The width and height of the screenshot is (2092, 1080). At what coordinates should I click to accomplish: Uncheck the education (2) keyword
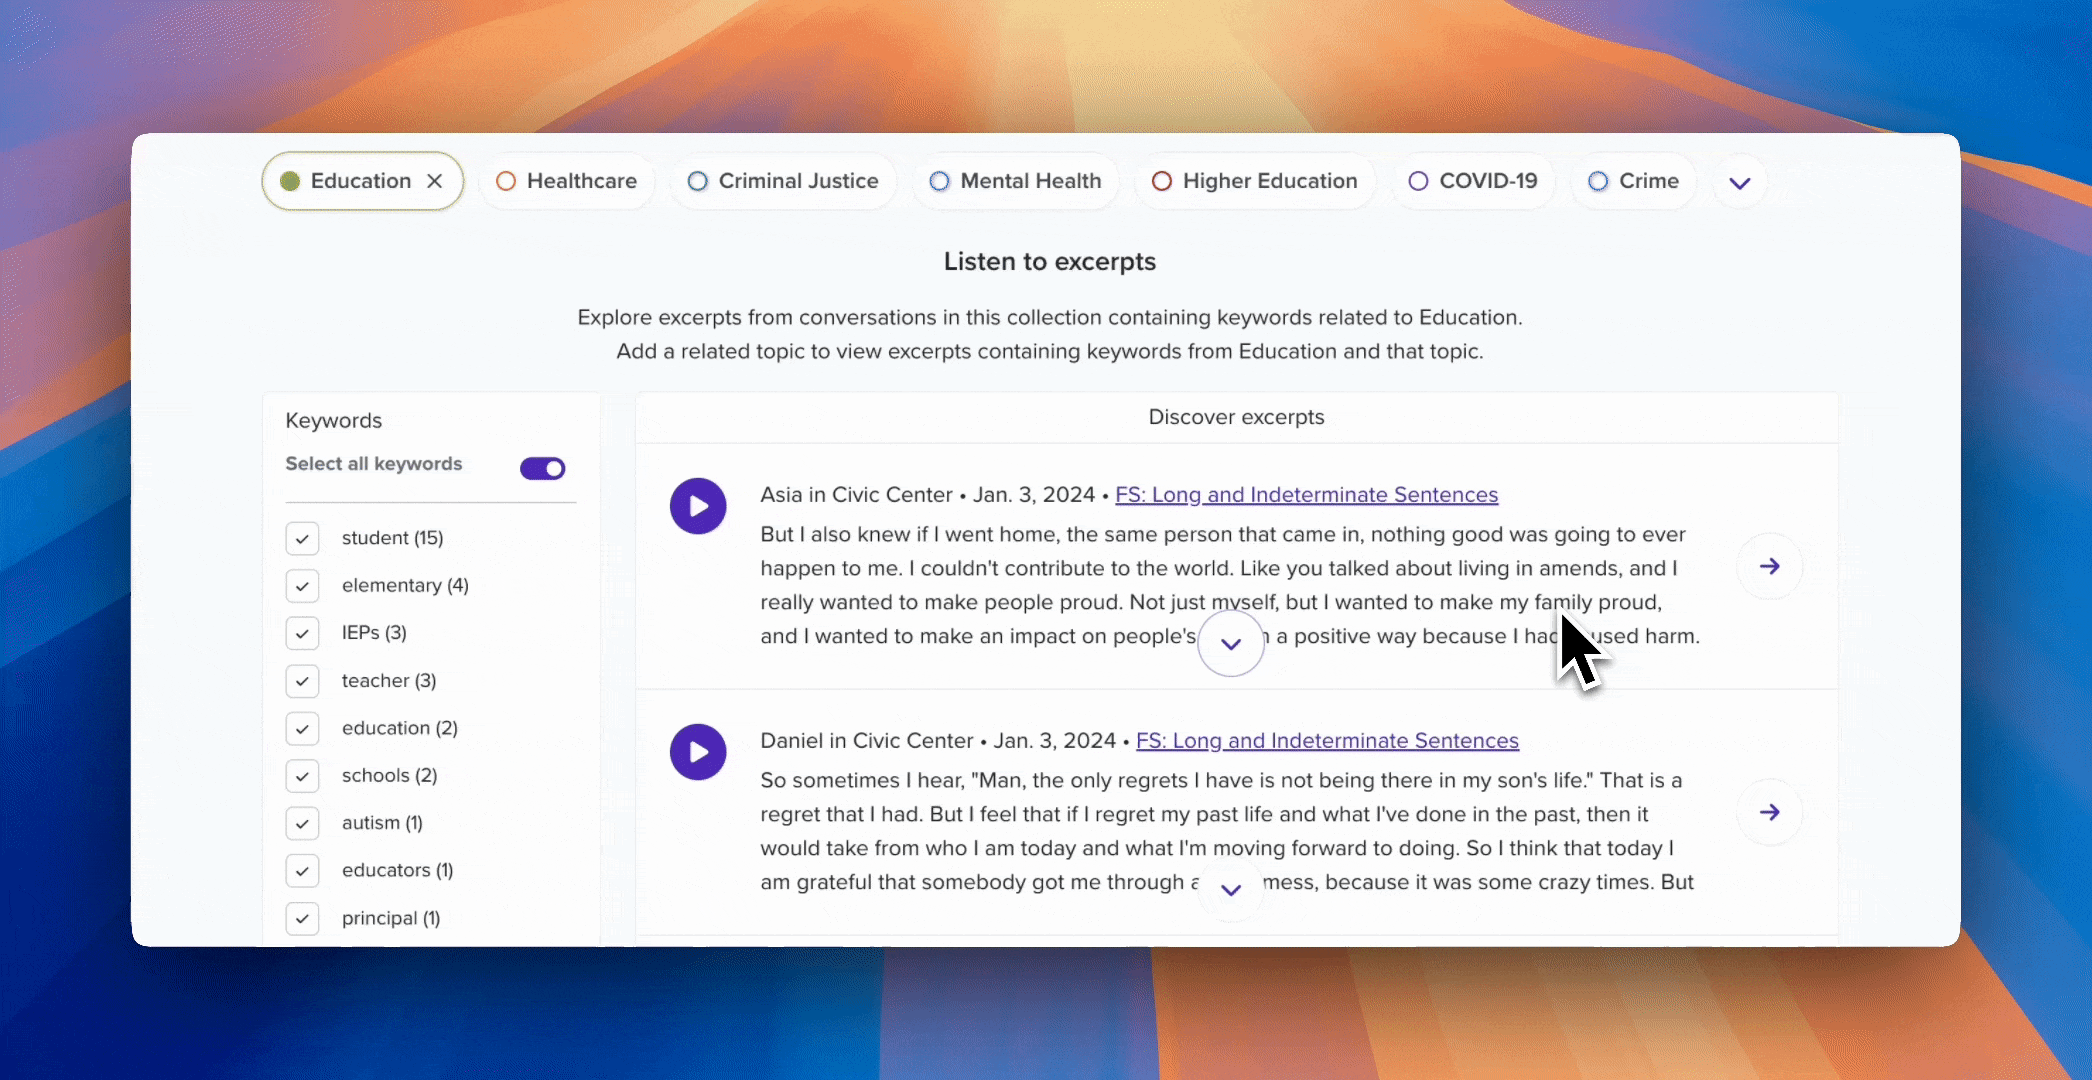(x=302, y=728)
